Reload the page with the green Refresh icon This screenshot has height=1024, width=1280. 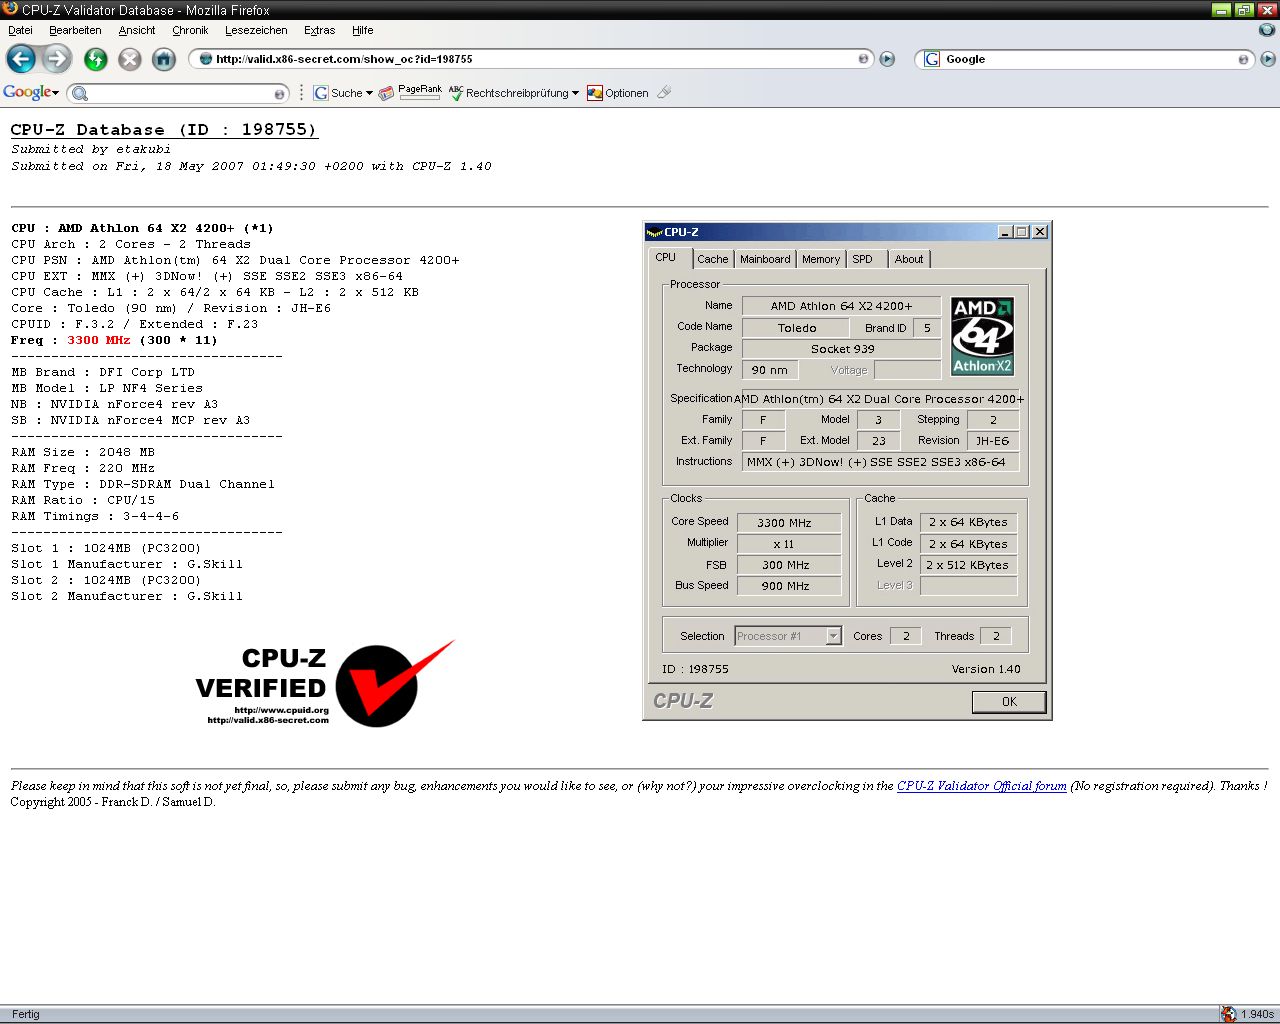pos(96,59)
